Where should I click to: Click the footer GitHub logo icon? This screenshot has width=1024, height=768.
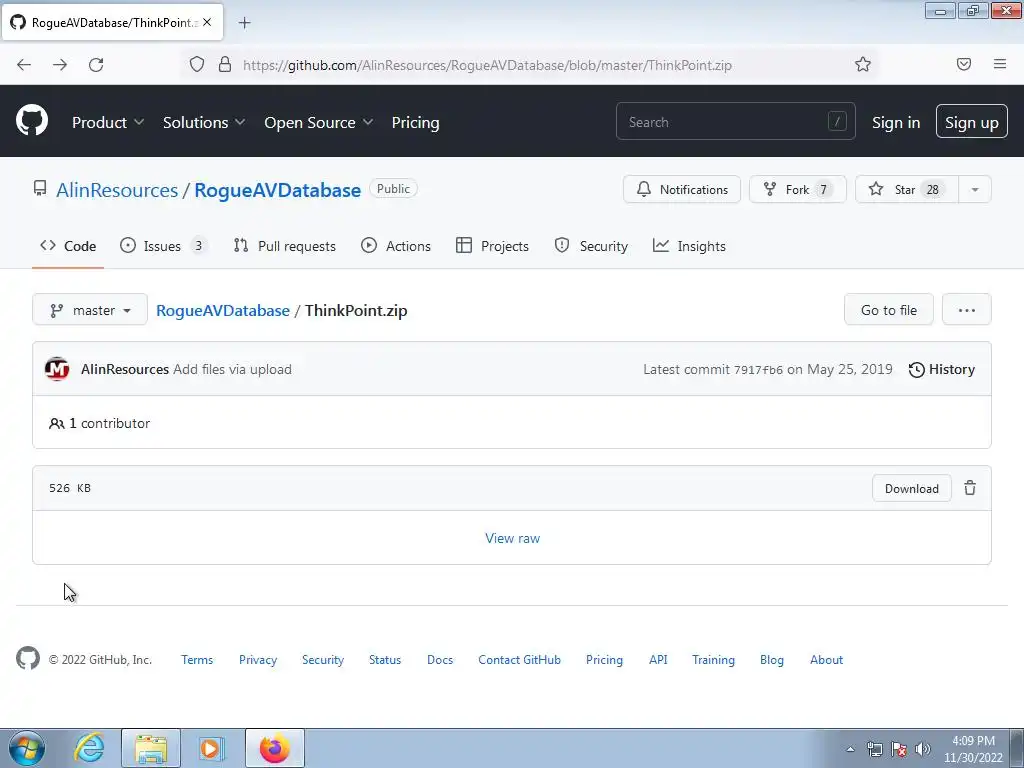[x=28, y=658]
